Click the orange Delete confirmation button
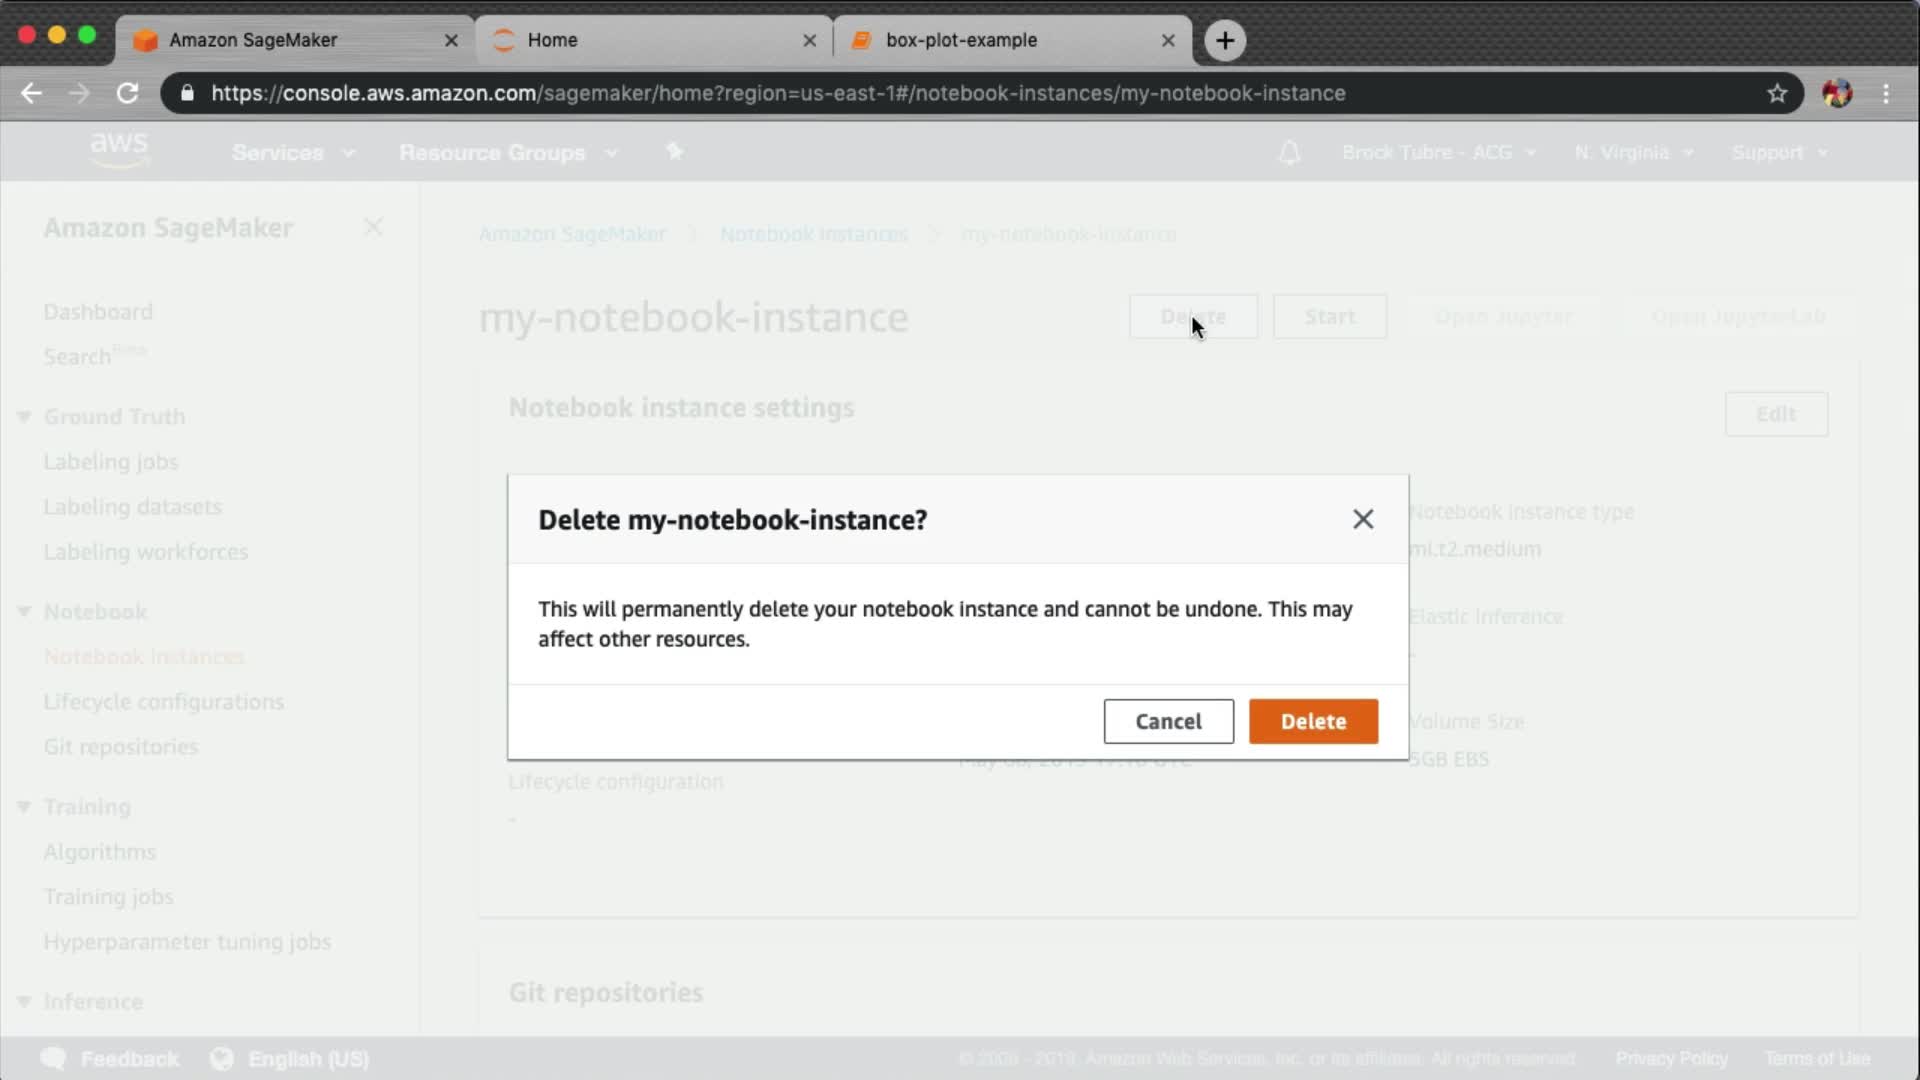Viewport: 1920px width, 1080px height. coord(1313,721)
